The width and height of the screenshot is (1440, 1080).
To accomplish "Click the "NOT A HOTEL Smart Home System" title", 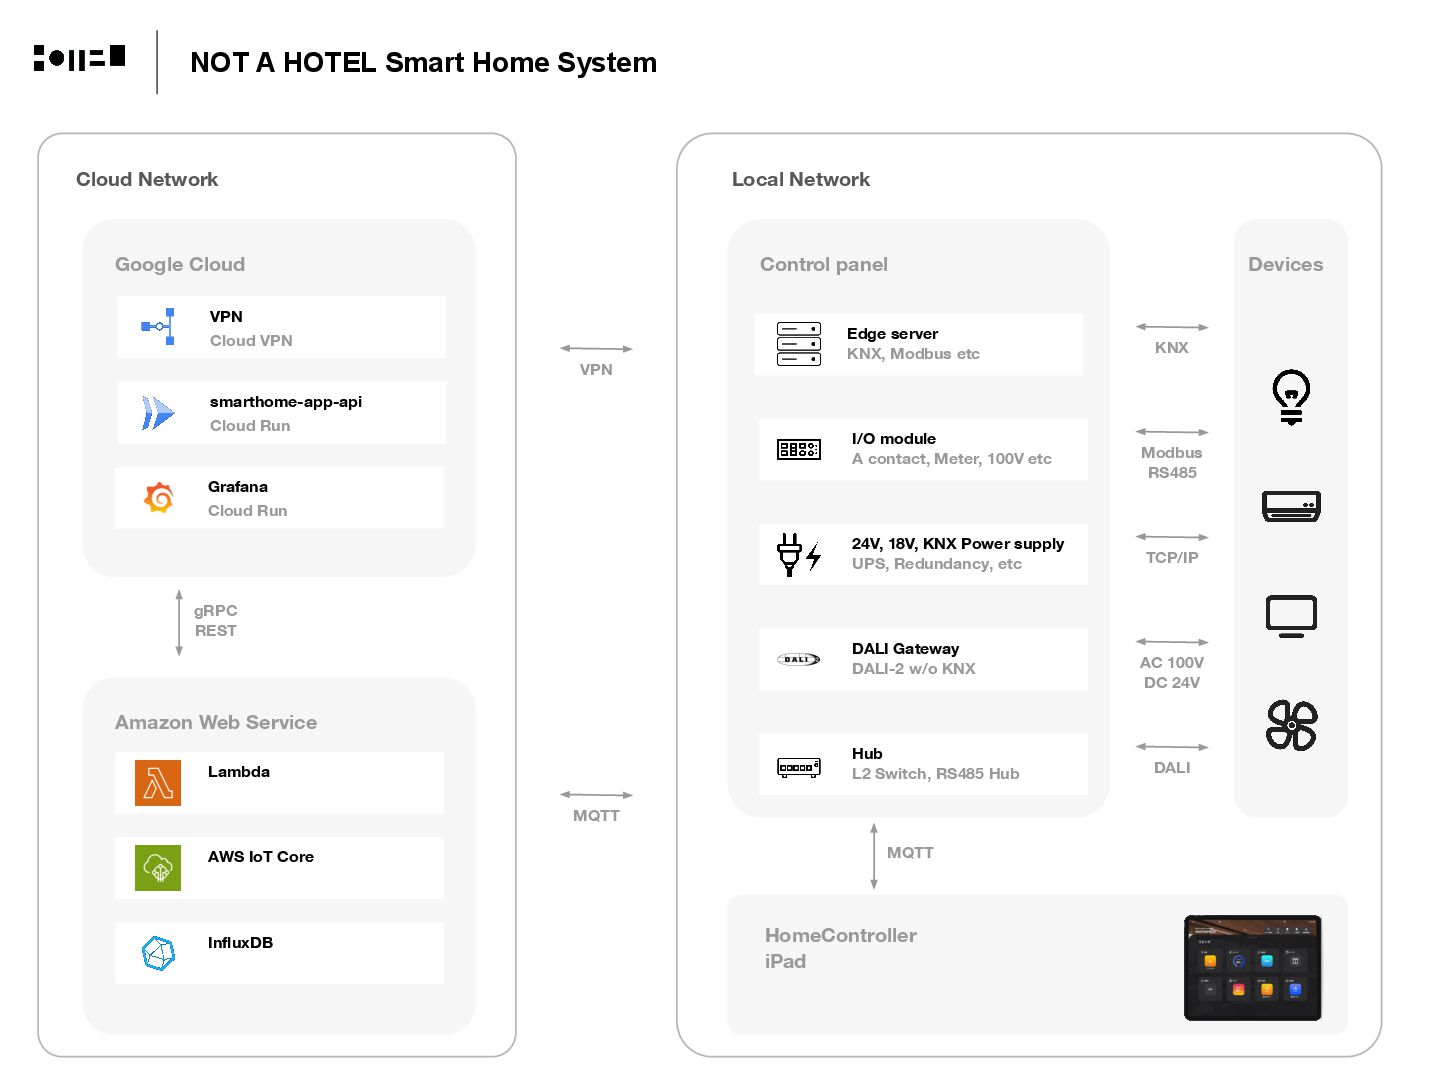I will coord(423,62).
